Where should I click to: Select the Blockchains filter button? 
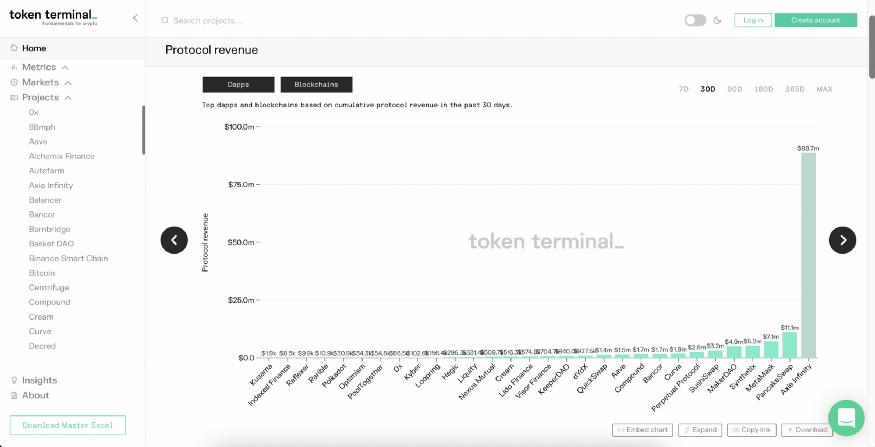tap(316, 85)
